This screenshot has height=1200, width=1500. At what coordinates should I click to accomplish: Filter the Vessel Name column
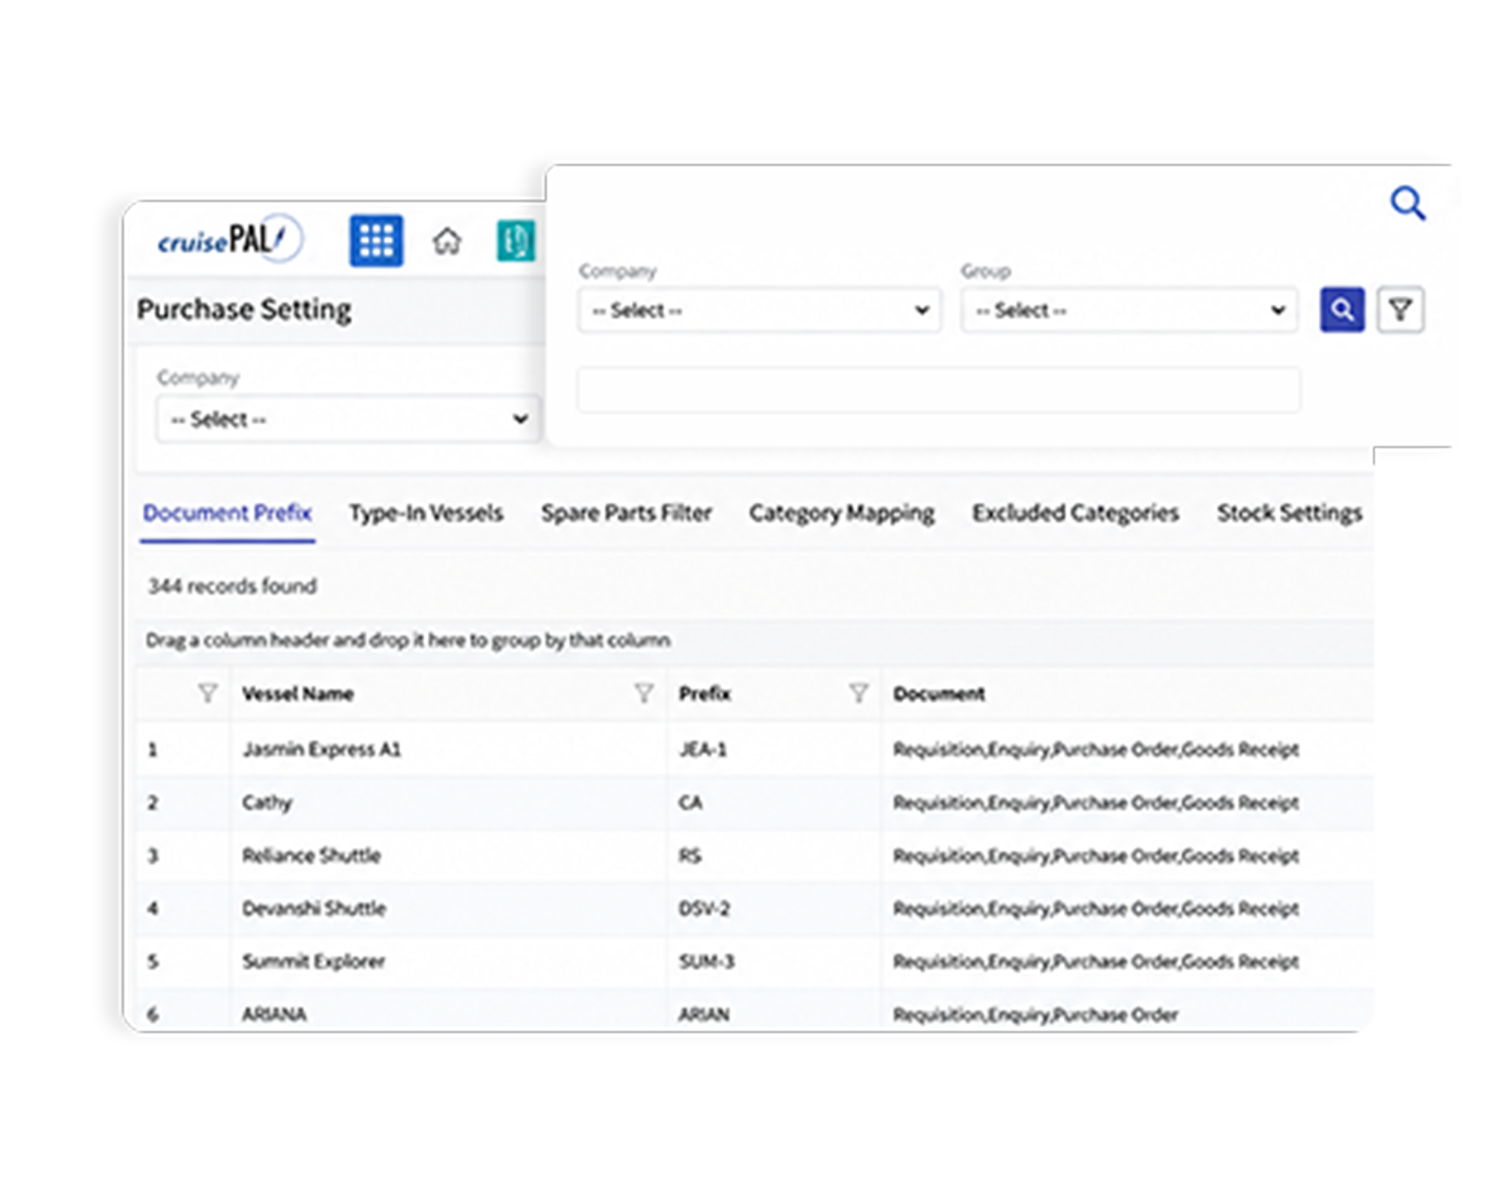point(644,693)
